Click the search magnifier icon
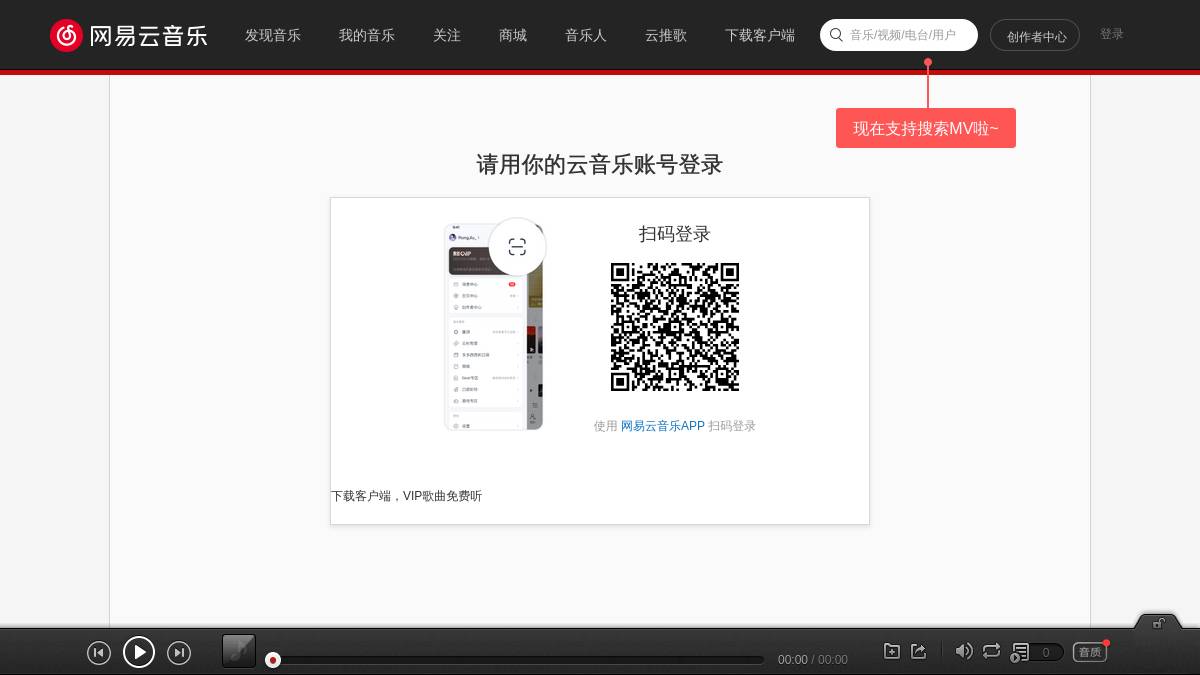This screenshot has height=675, width=1200. pyautogui.click(x=836, y=35)
